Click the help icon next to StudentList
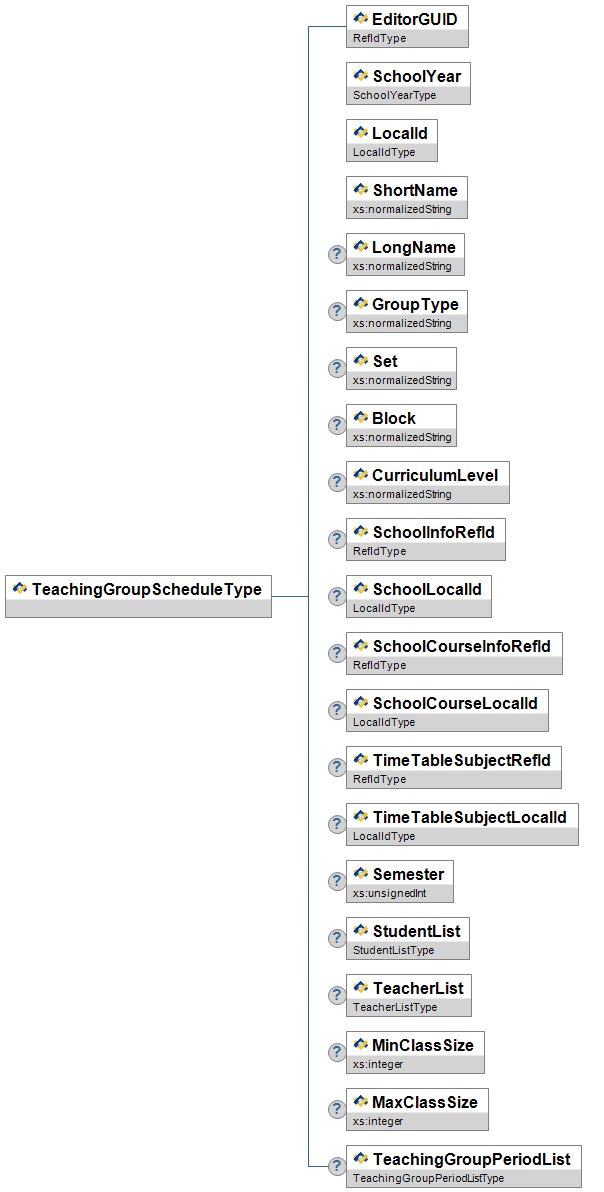Viewport: 604px width, 1192px height. [337, 938]
